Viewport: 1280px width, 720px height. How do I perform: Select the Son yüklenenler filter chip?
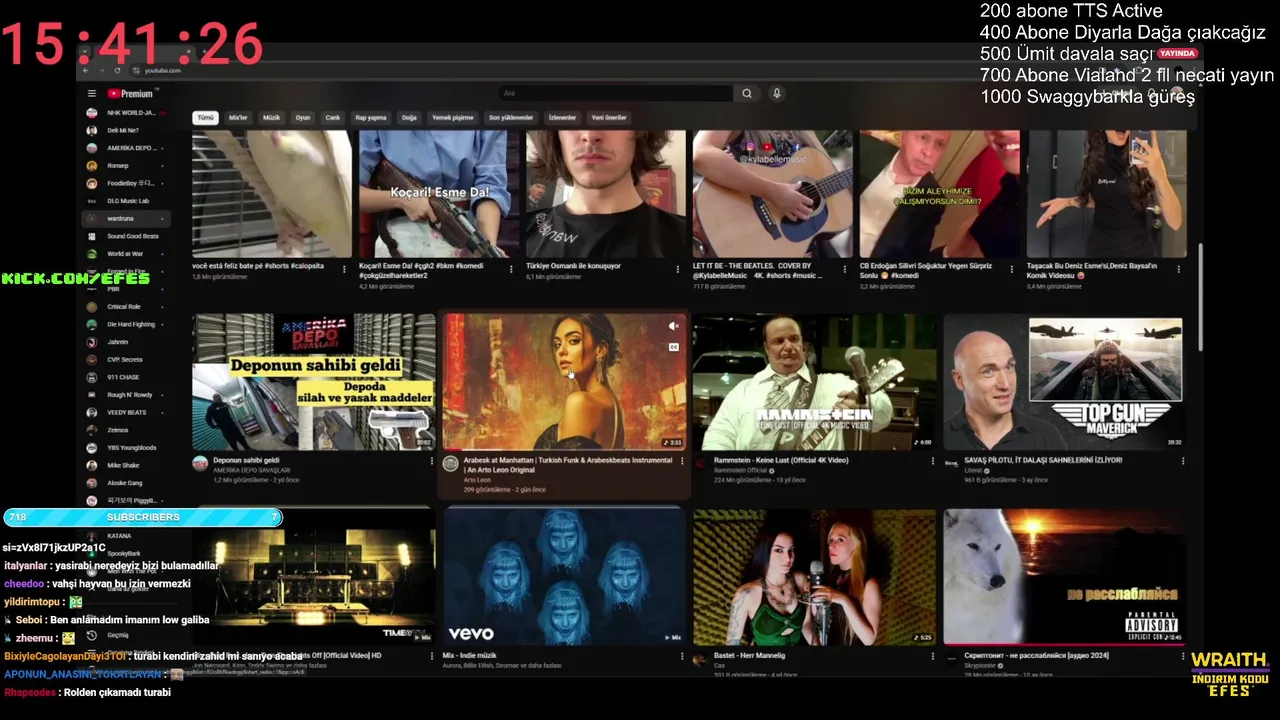click(511, 118)
